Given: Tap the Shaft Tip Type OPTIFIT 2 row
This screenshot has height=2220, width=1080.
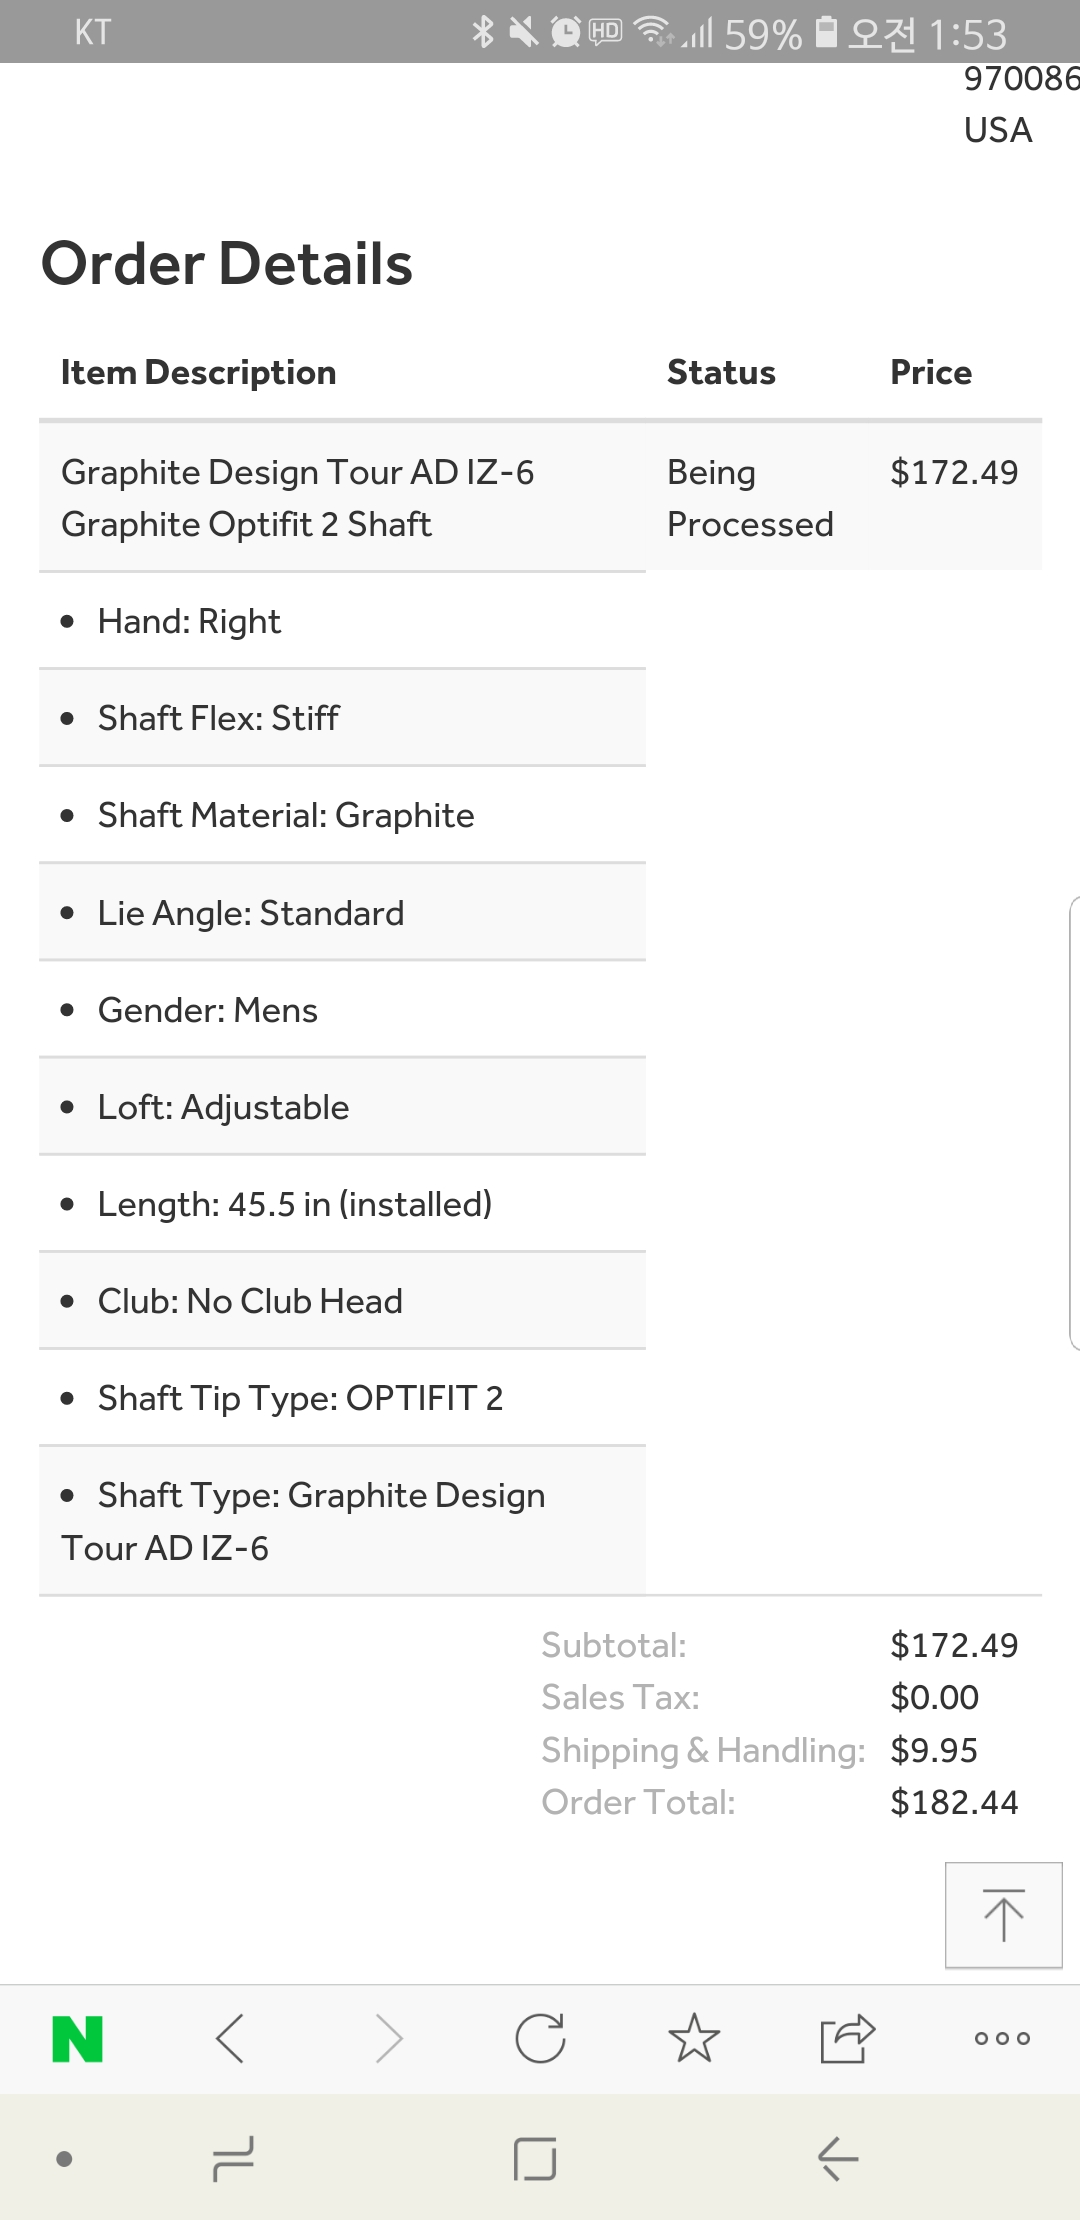Looking at the screenshot, I should [x=300, y=1398].
